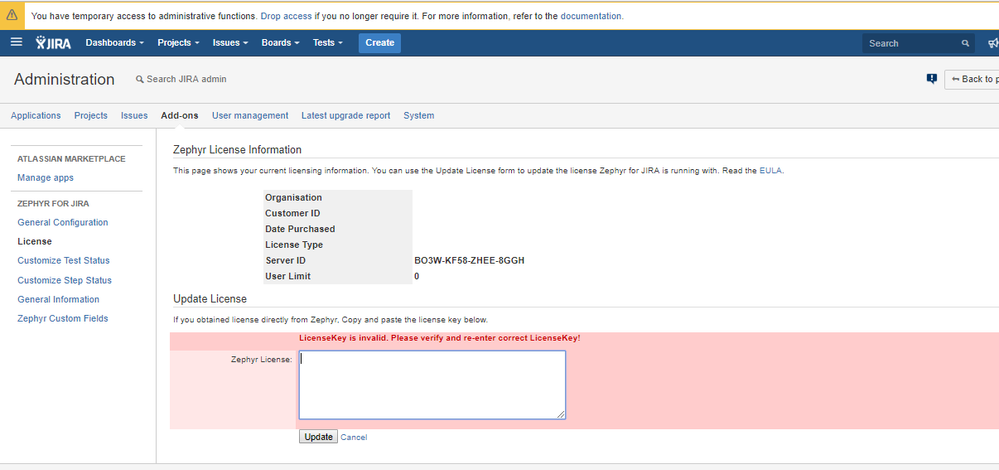This screenshot has width=999, height=470.
Task: Open Zephyr Custom Fields link
Action: (x=63, y=318)
